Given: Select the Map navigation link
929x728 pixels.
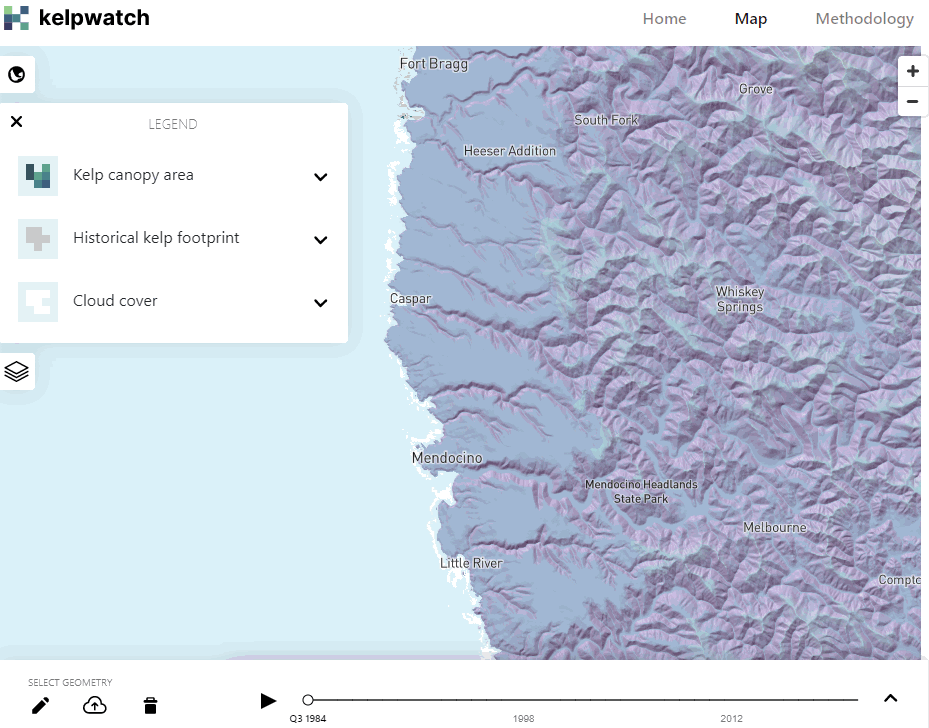Looking at the screenshot, I should (x=751, y=18).
